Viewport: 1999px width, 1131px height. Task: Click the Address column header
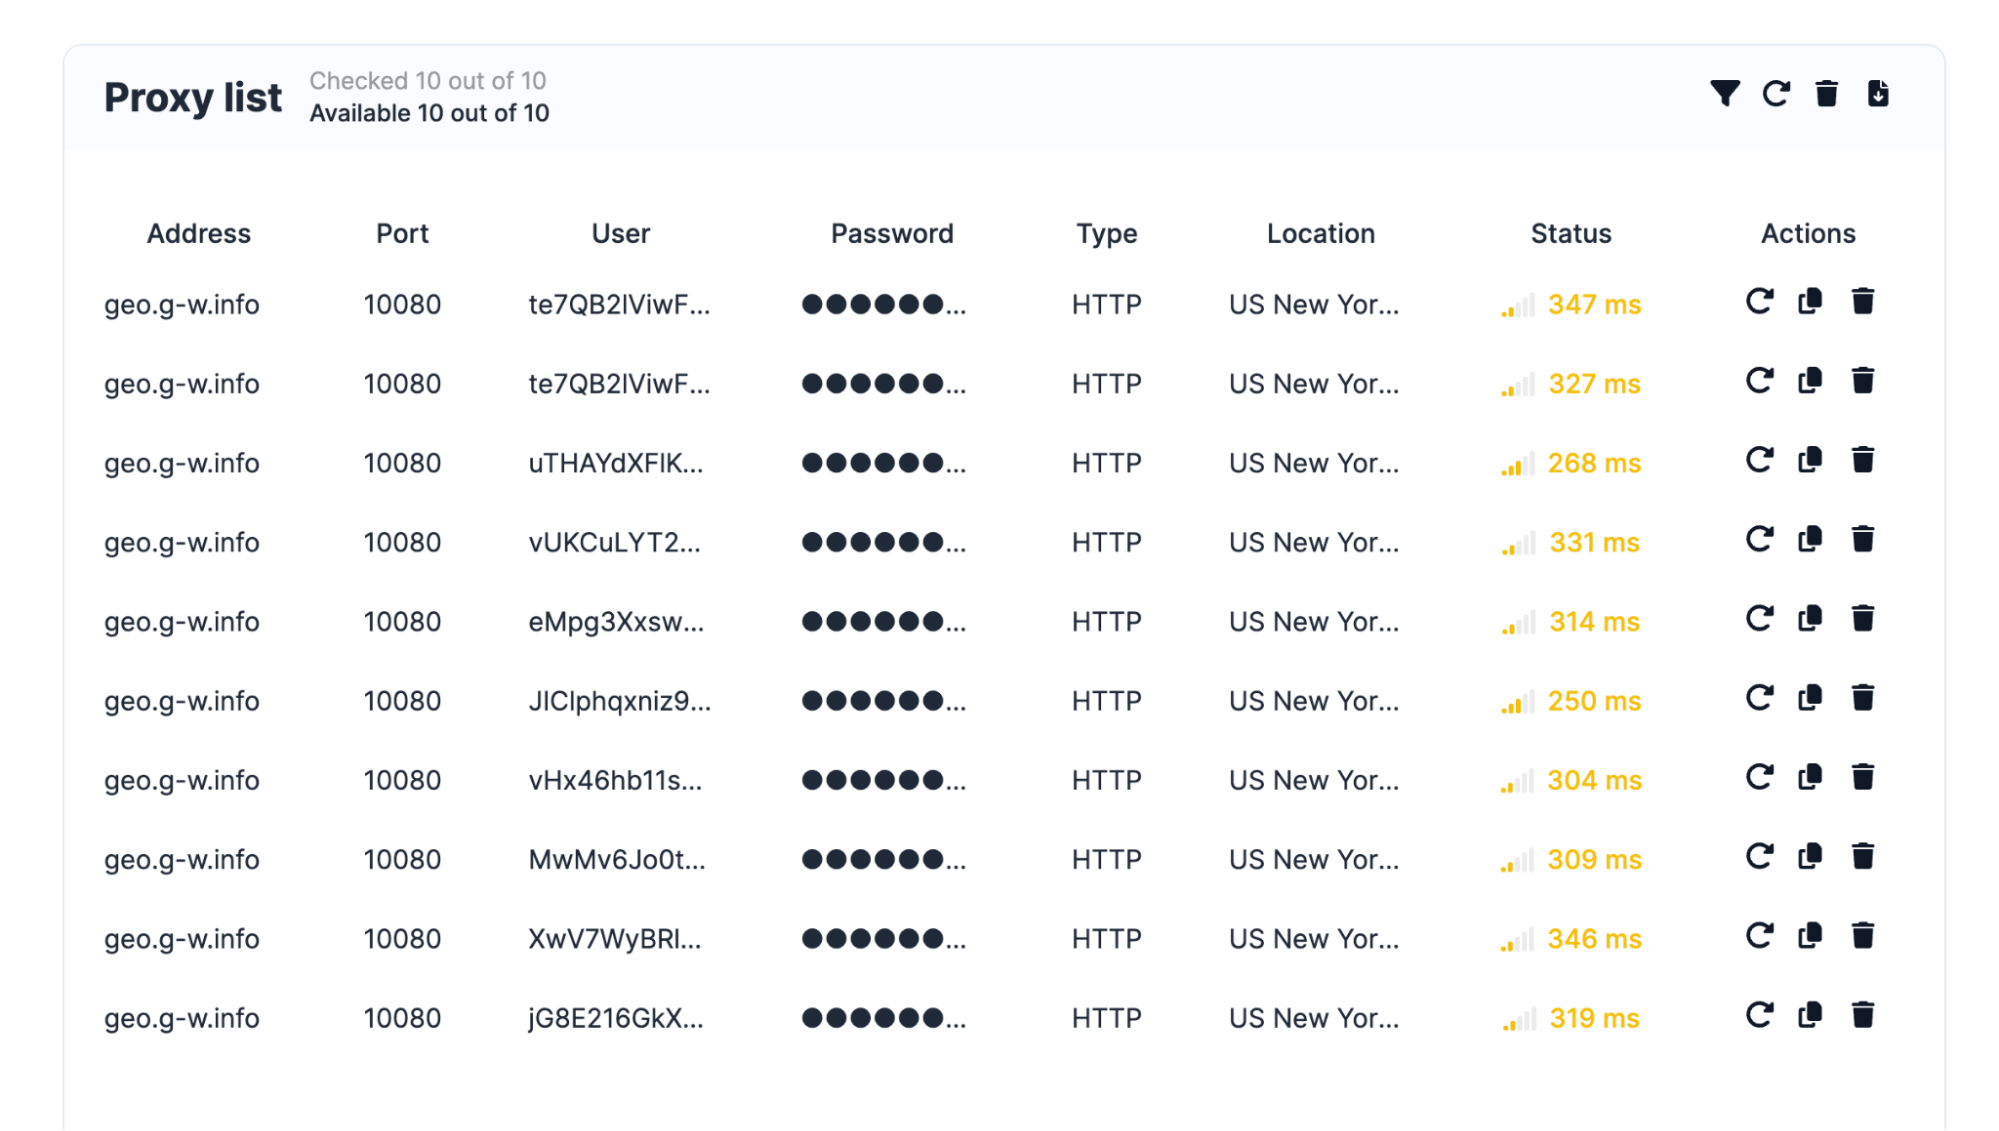(x=199, y=233)
